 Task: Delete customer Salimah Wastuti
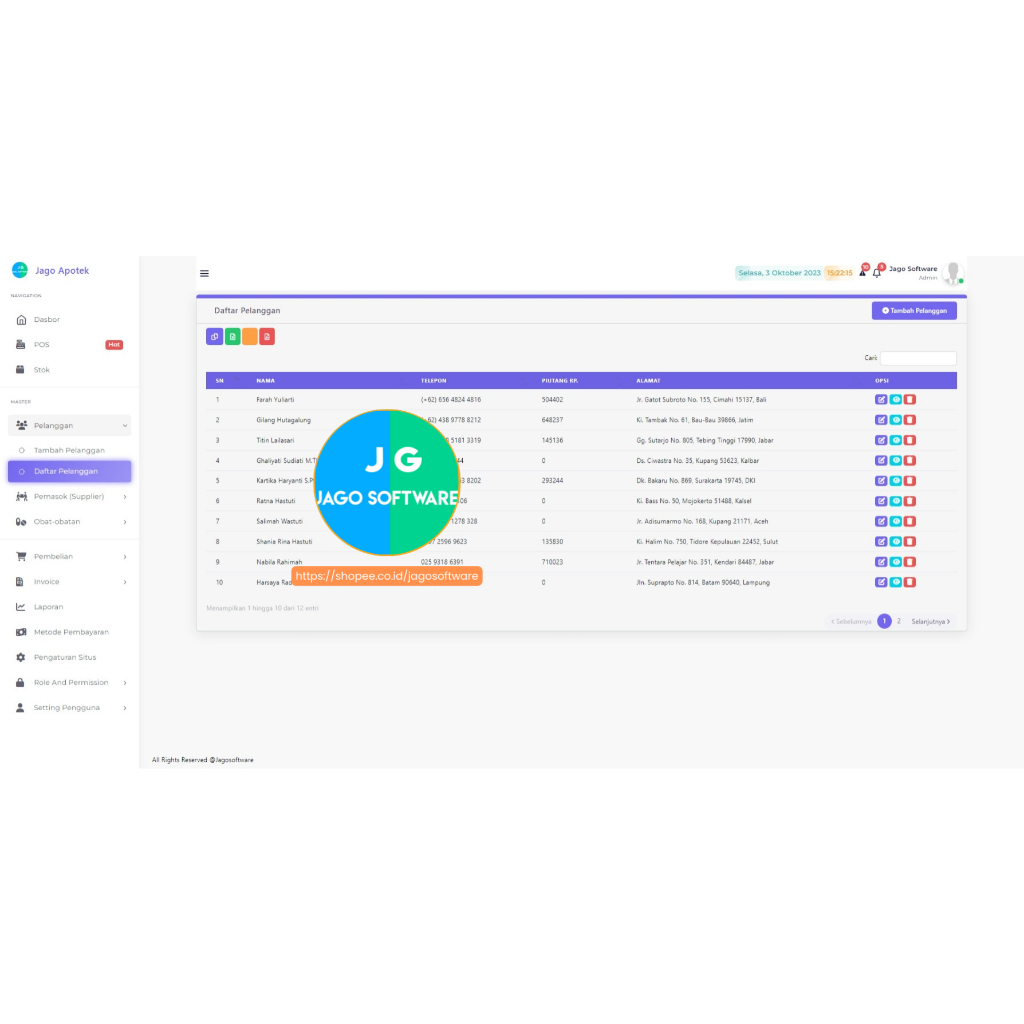[x=910, y=521]
